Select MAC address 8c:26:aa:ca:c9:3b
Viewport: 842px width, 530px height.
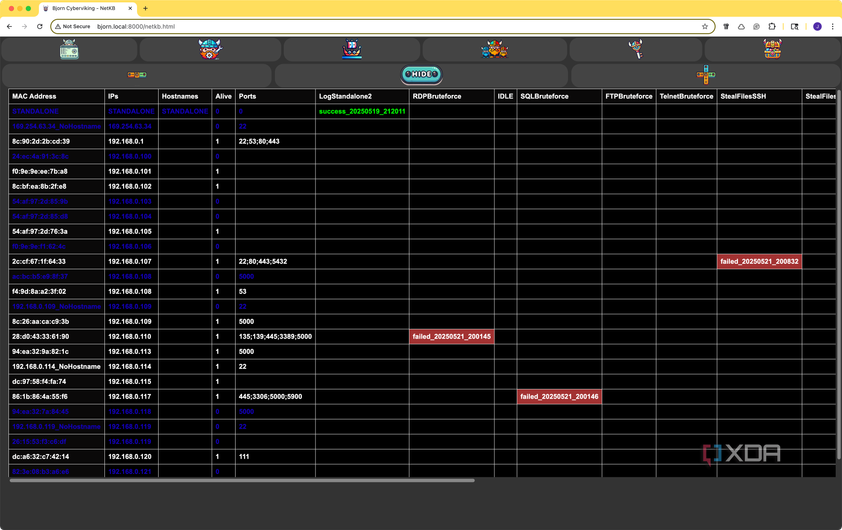pos(56,322)
